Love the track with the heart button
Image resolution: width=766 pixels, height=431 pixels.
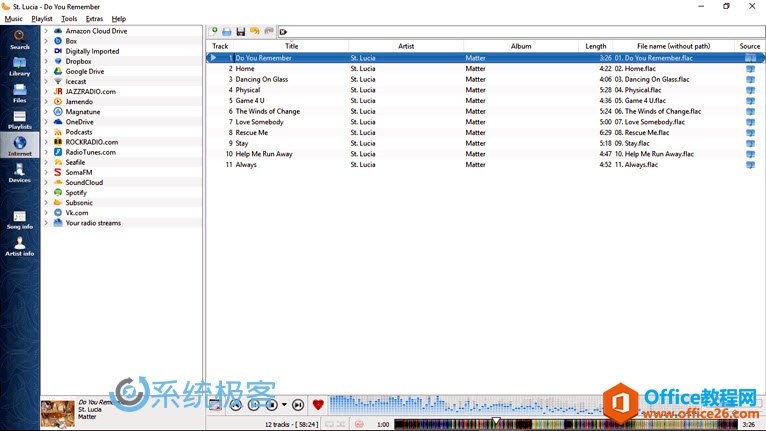coord(318,405)
